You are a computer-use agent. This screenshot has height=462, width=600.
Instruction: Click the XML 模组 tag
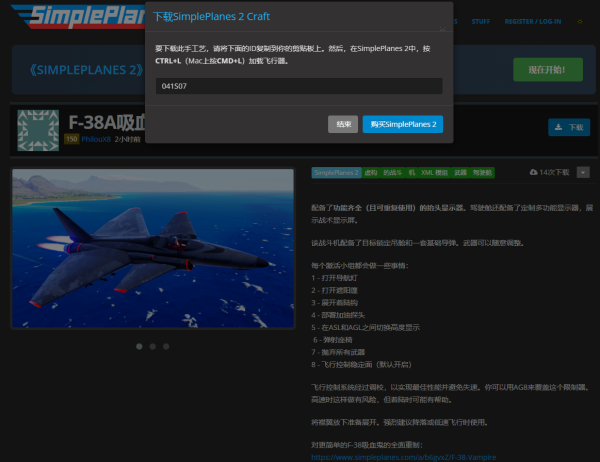click(434, 173)
